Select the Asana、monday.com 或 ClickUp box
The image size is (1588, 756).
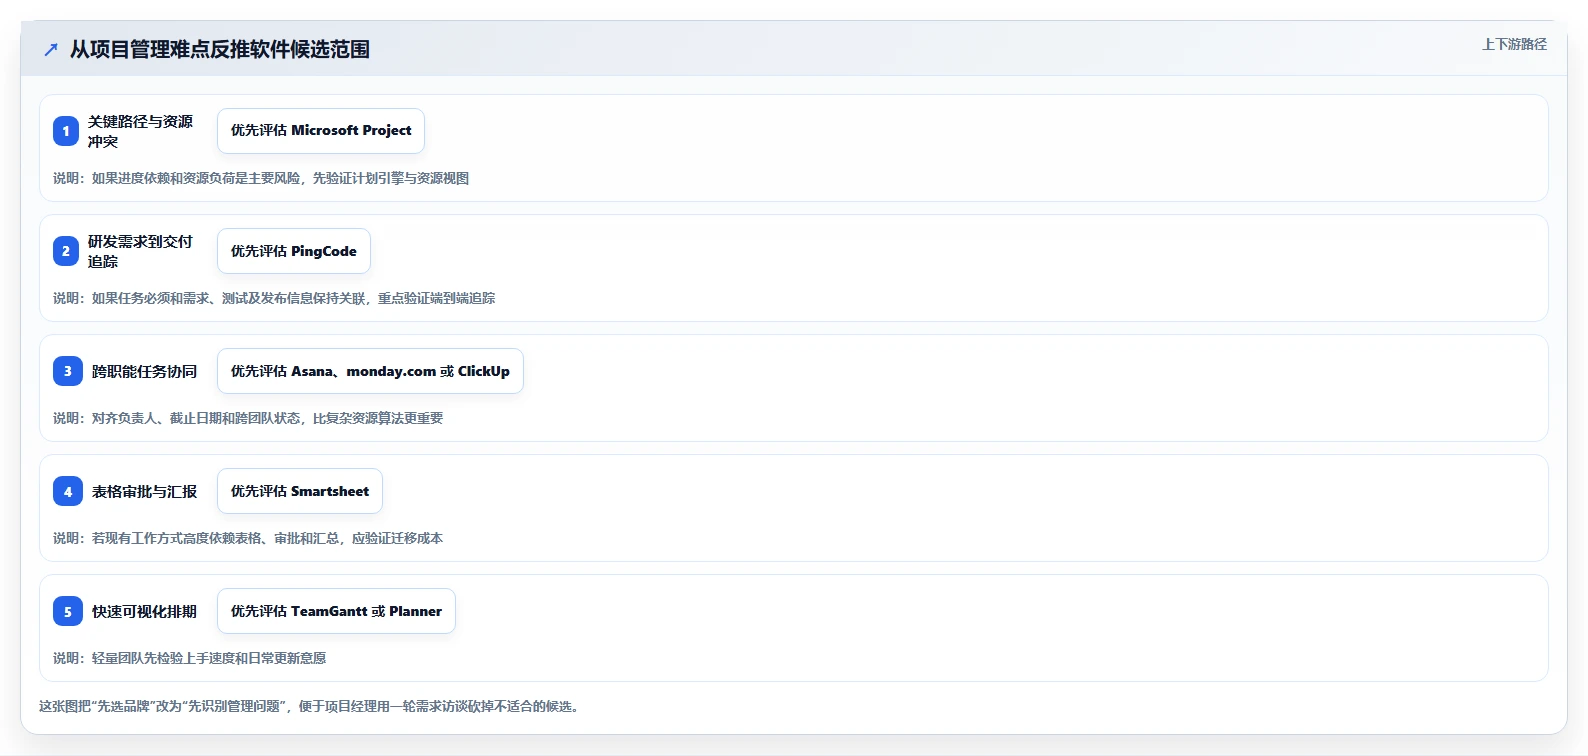(370, 371)
